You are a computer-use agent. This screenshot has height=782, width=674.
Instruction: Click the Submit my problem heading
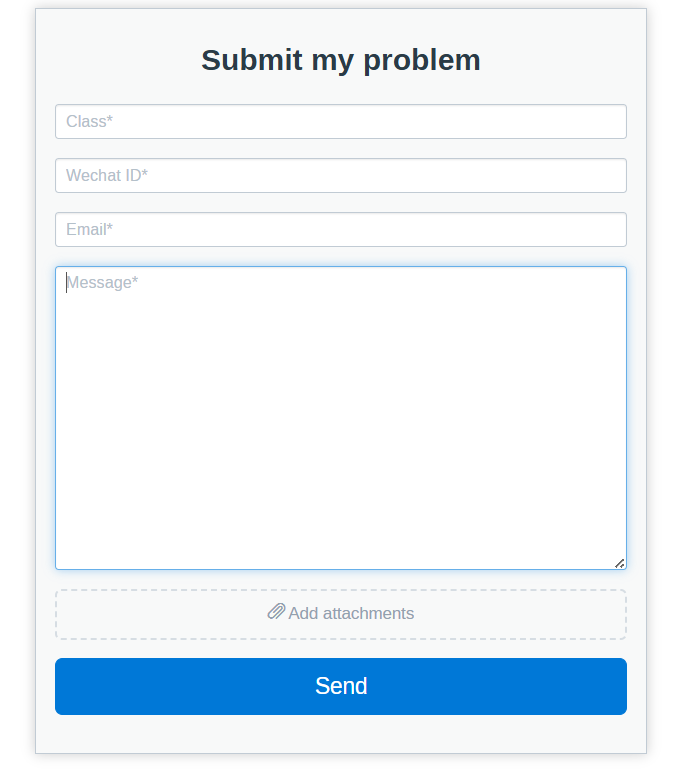point(341,60)
